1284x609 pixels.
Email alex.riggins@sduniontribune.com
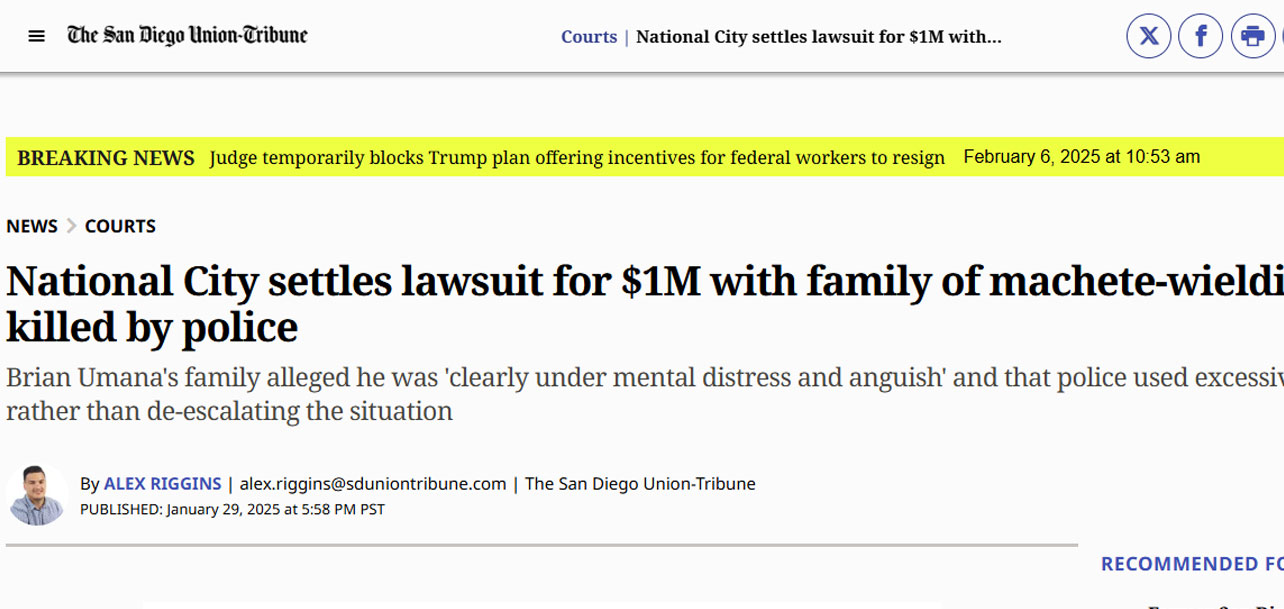click(373, 484)
